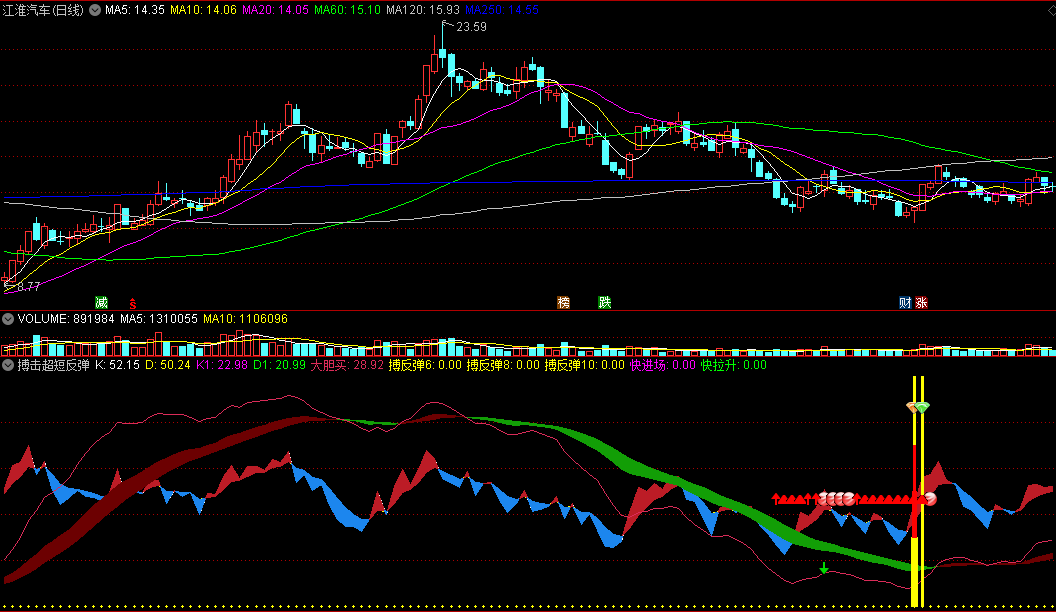
Task: Select the MA10: 14.06 label
Action: pos(203,10)
